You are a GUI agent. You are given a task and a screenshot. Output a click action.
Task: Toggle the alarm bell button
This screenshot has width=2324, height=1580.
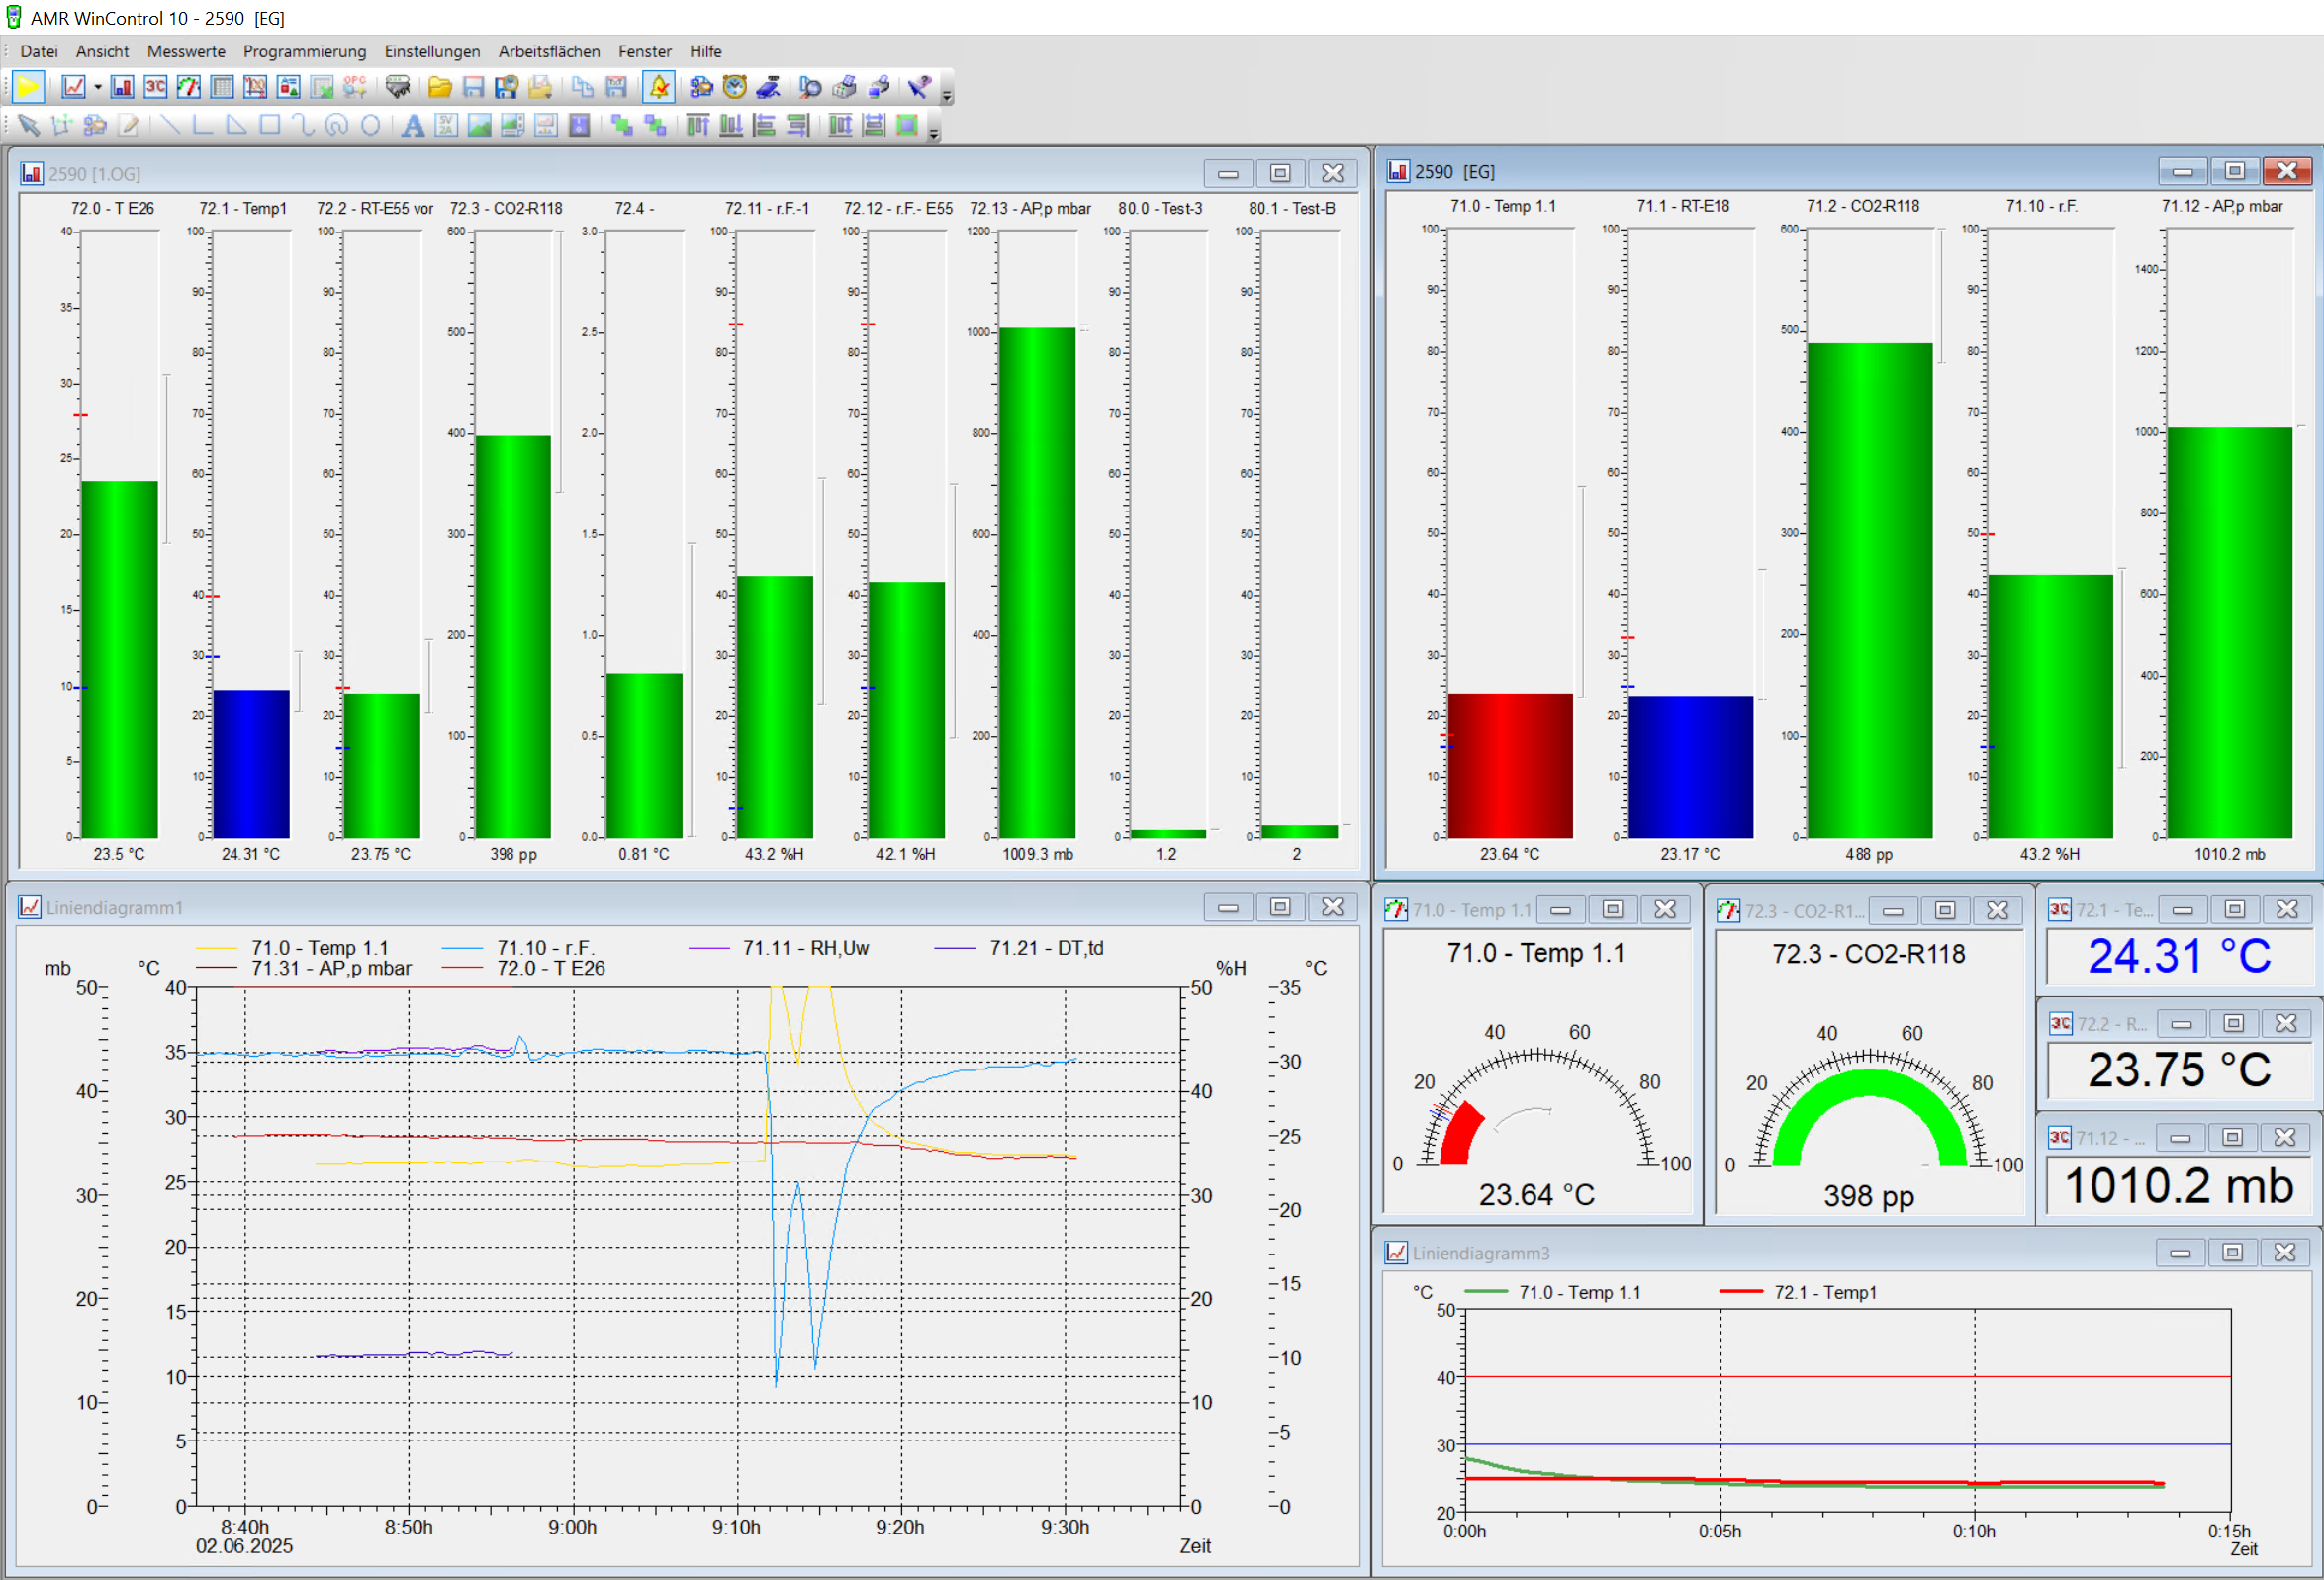659,88
